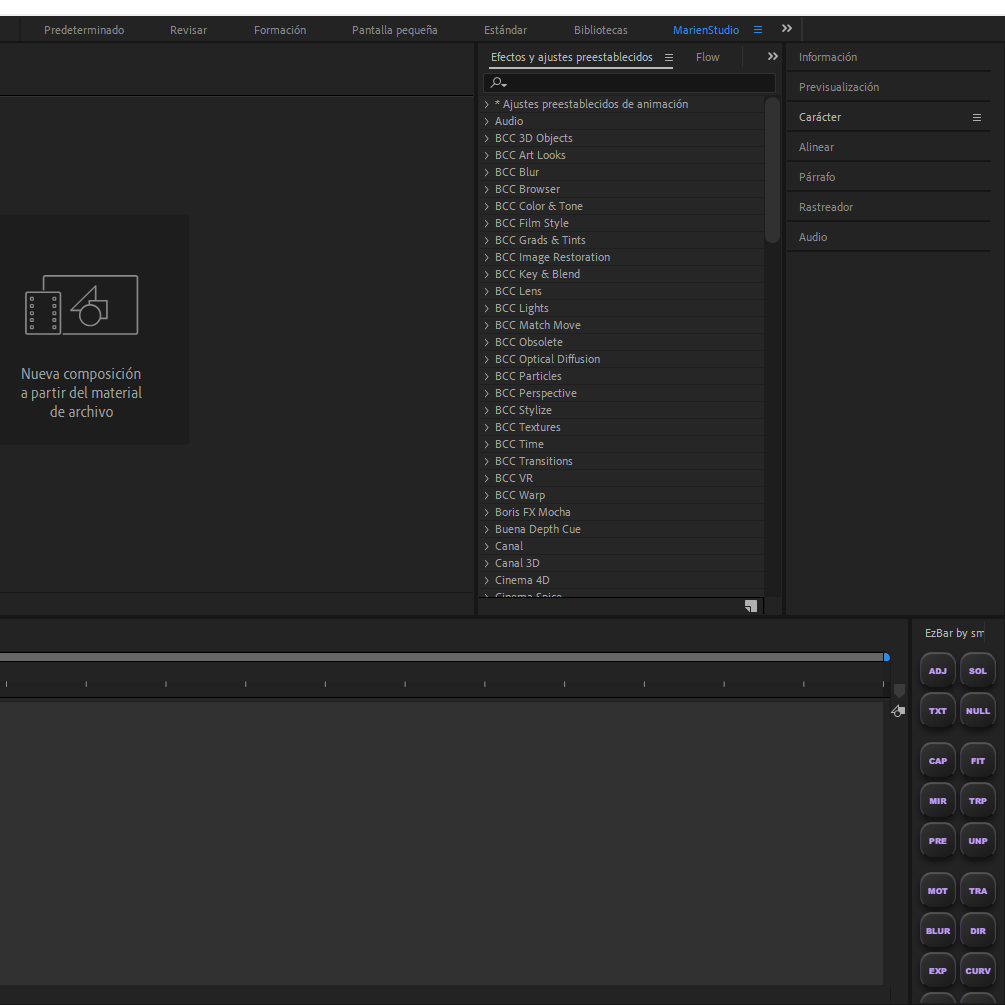The height and width of the screenshot is (1005, 1005).
Task: Click the NULL button in EzBar
Action: 977,710
